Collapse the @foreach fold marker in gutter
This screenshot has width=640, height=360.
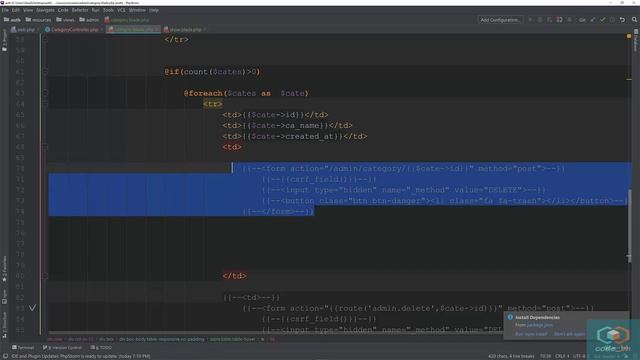pyautogui.click(x=45, y=93)
